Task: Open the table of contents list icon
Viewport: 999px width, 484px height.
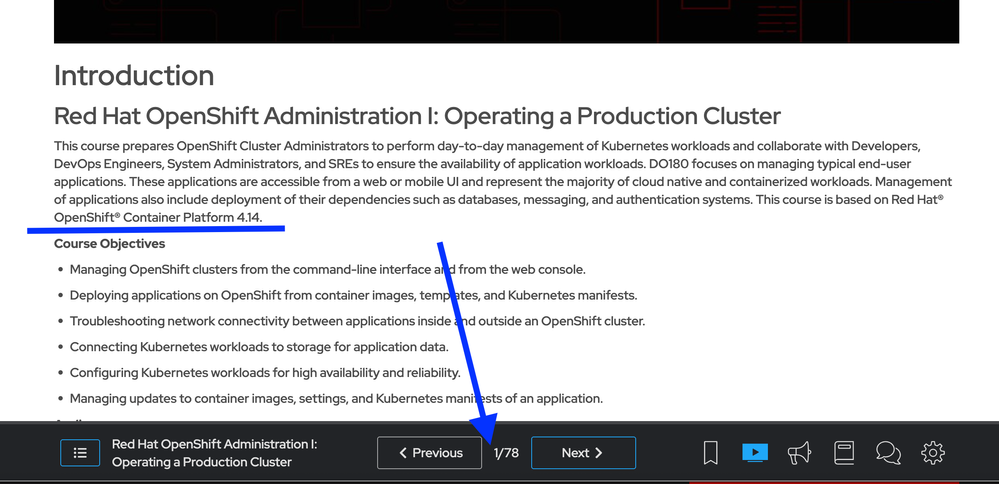Action: [80, 453]
